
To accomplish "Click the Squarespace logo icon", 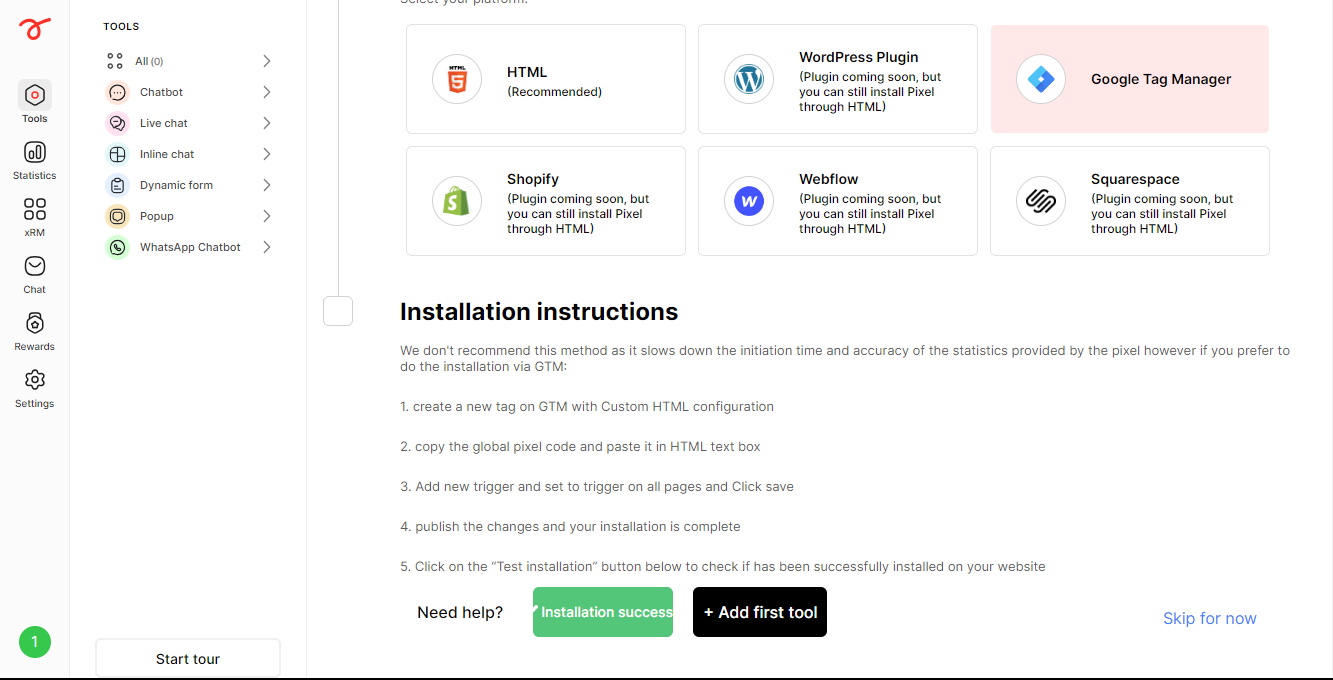I will (1041, 201).
